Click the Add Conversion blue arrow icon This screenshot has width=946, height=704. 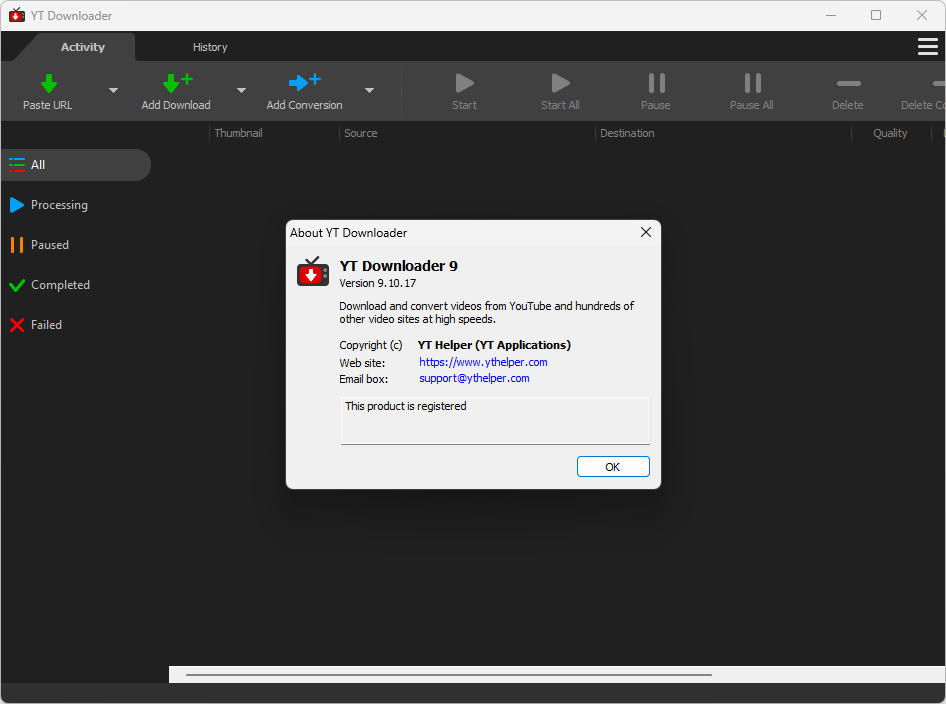(x=305, y=81)
